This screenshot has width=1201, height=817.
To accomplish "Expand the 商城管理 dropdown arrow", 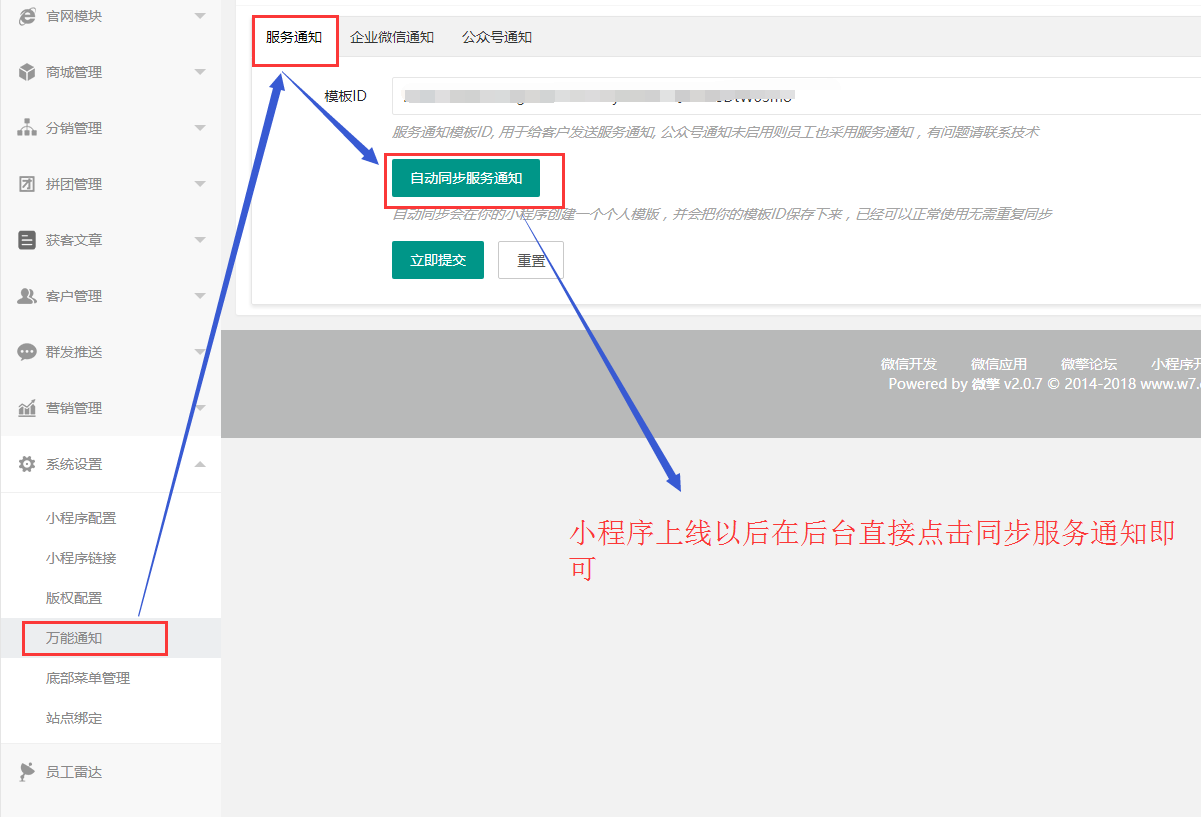I will (200, 72).
